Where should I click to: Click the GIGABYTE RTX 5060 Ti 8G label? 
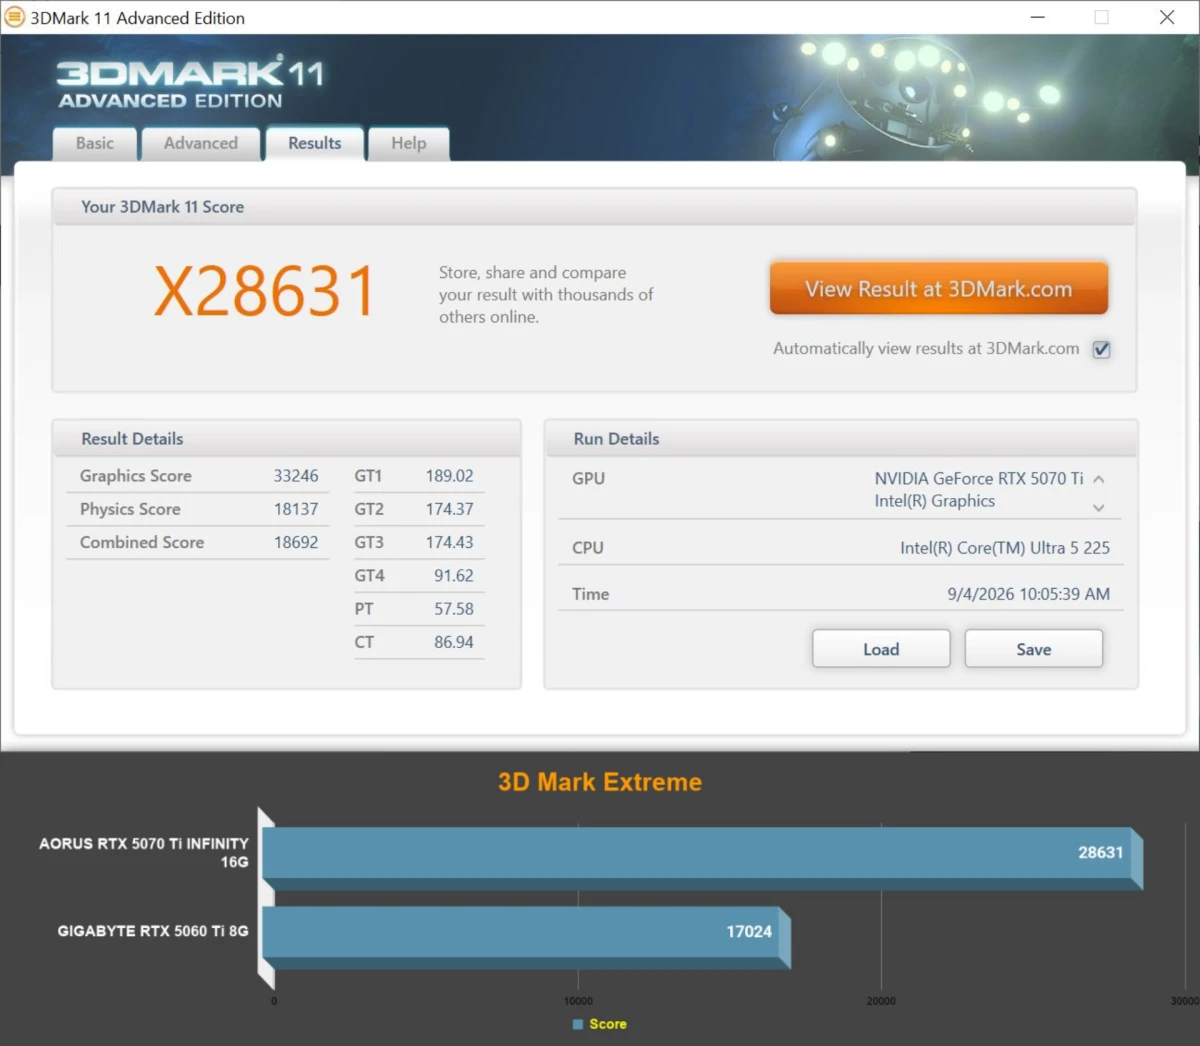coord(153,931)
